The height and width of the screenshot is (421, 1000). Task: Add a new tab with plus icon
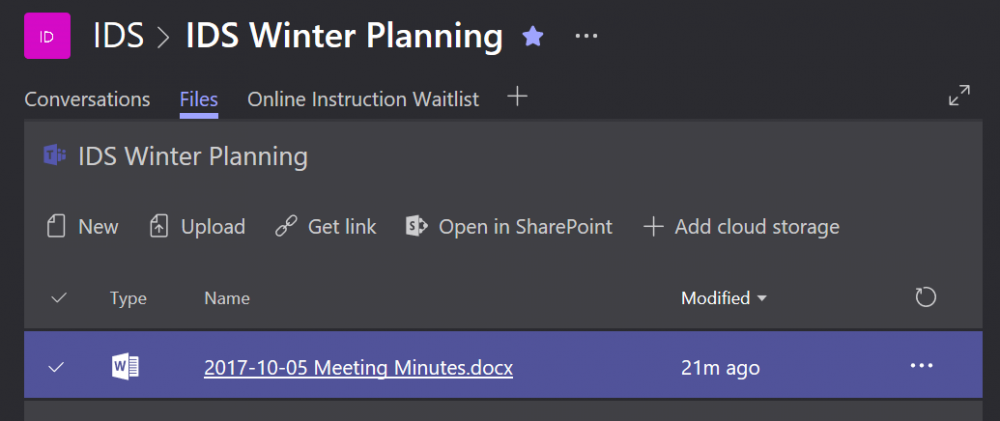click(x=517, y=97)
